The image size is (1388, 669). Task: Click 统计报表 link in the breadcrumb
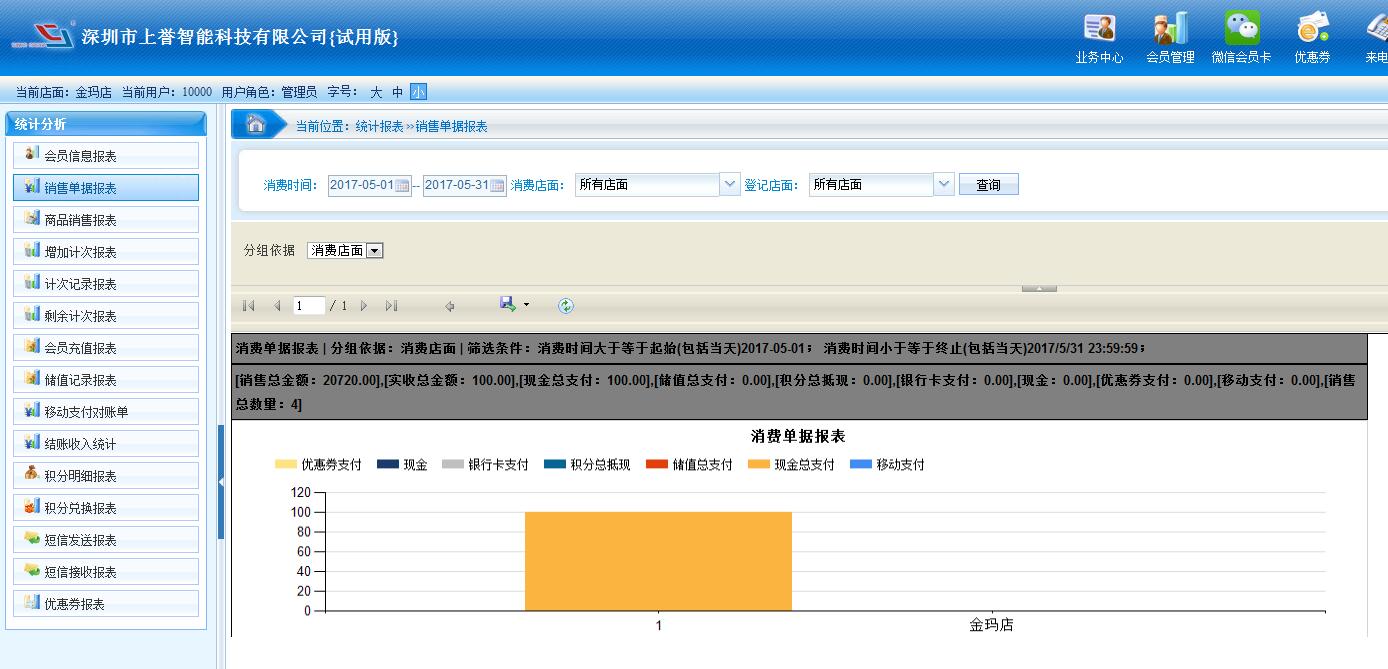pos(379,126)
